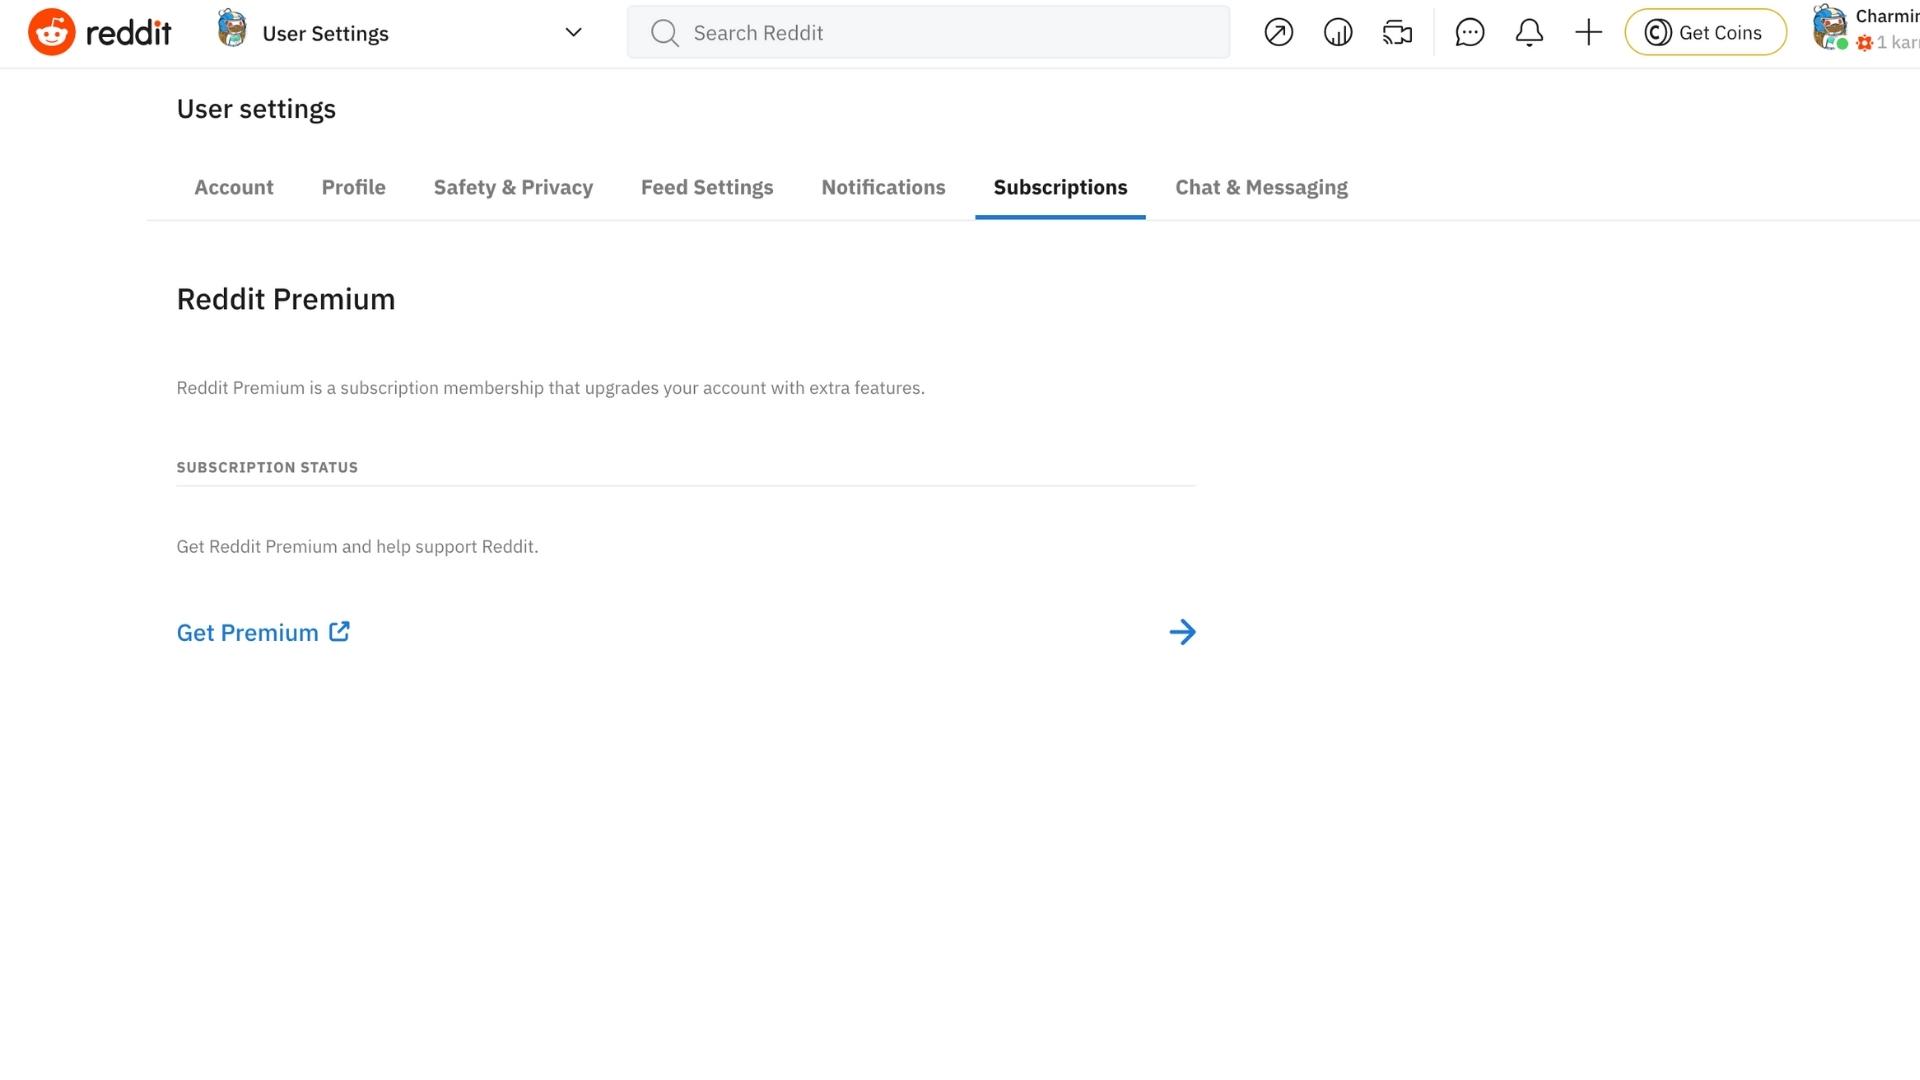Screen dimensions: 1920x1080
Task: Click the SUBSCRIPTION STATUS label
Action: coord(267,467)
